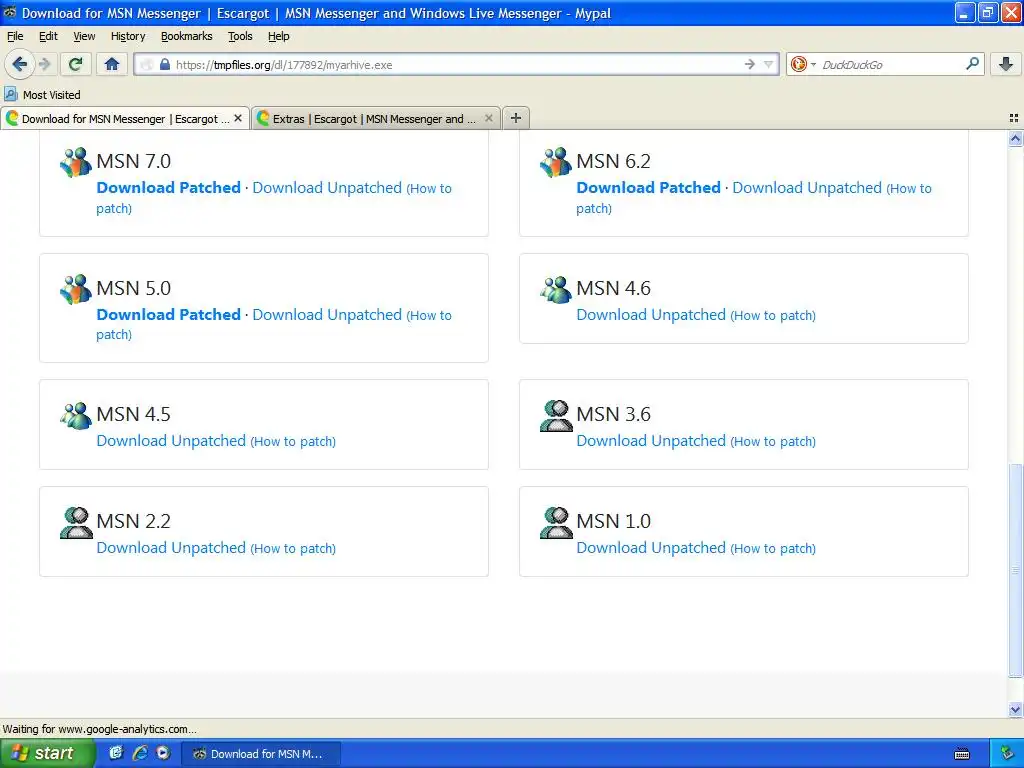Click the Show Desktop quick launch icon
The image size is (1024, 768).
click(x=116, y=753)
